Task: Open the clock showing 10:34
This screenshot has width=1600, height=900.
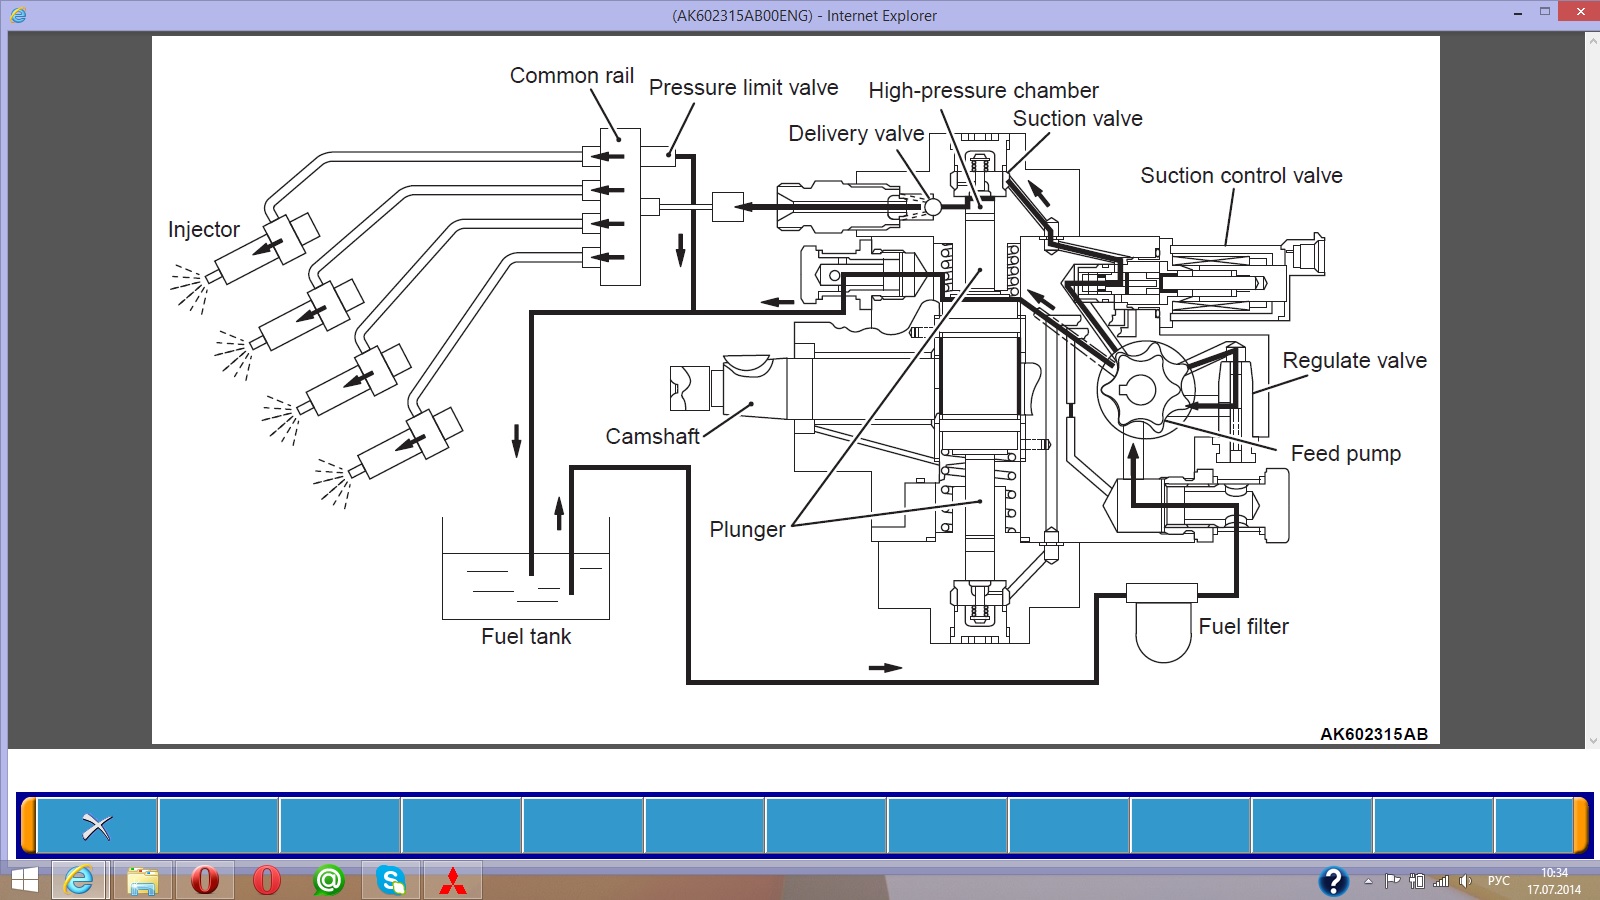Action: 1554,881
